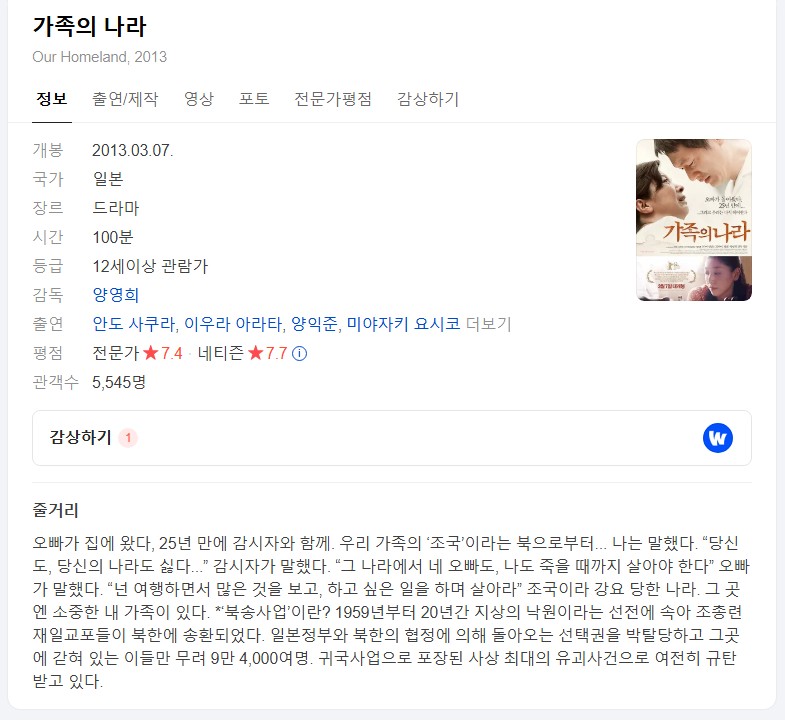Open actor 양익준's link
The height and width of the screenshot is (720, 785).
tap(314, 324)
